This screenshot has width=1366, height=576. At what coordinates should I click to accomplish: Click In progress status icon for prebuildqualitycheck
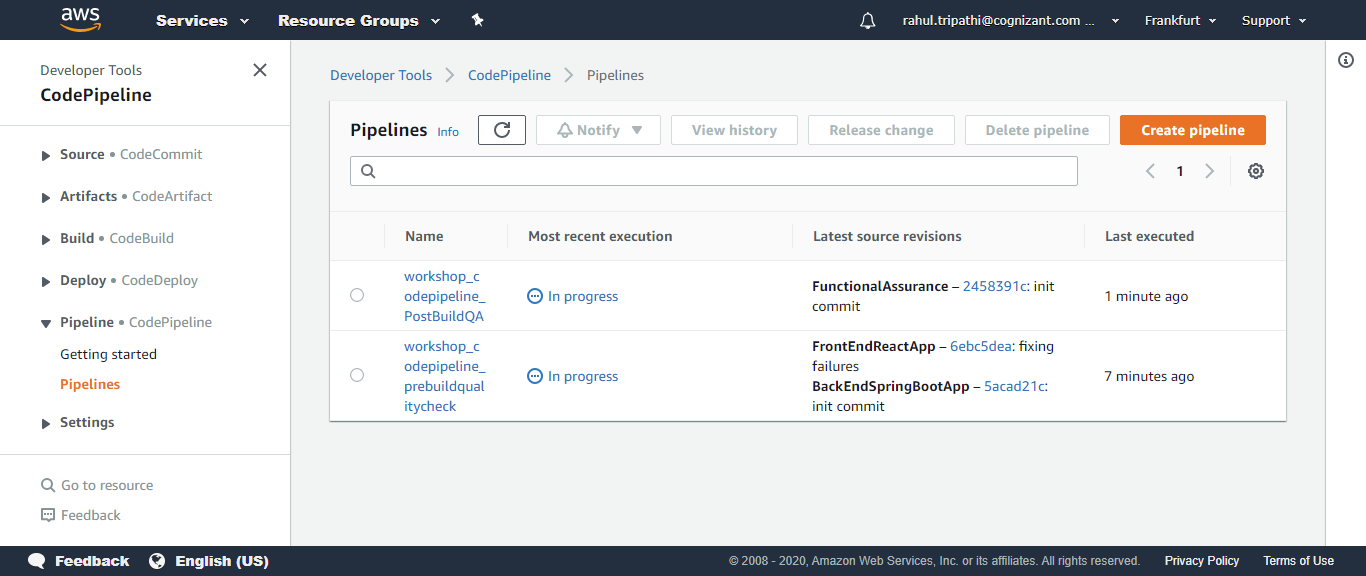tap(535, 376)
